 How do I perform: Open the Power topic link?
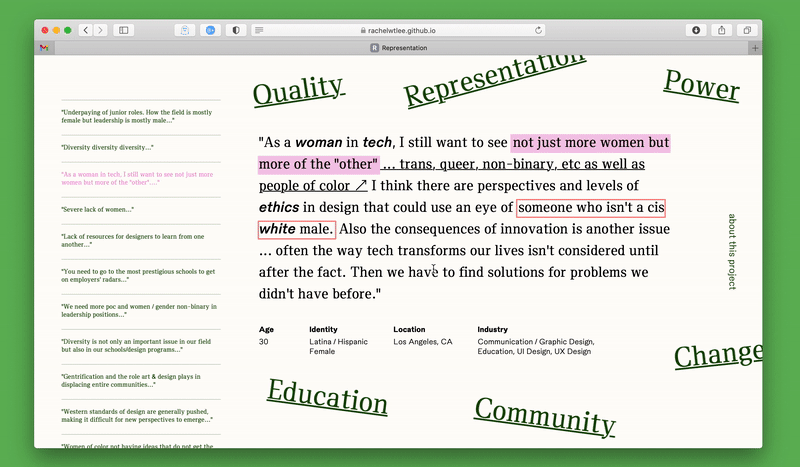pos(702,85)
